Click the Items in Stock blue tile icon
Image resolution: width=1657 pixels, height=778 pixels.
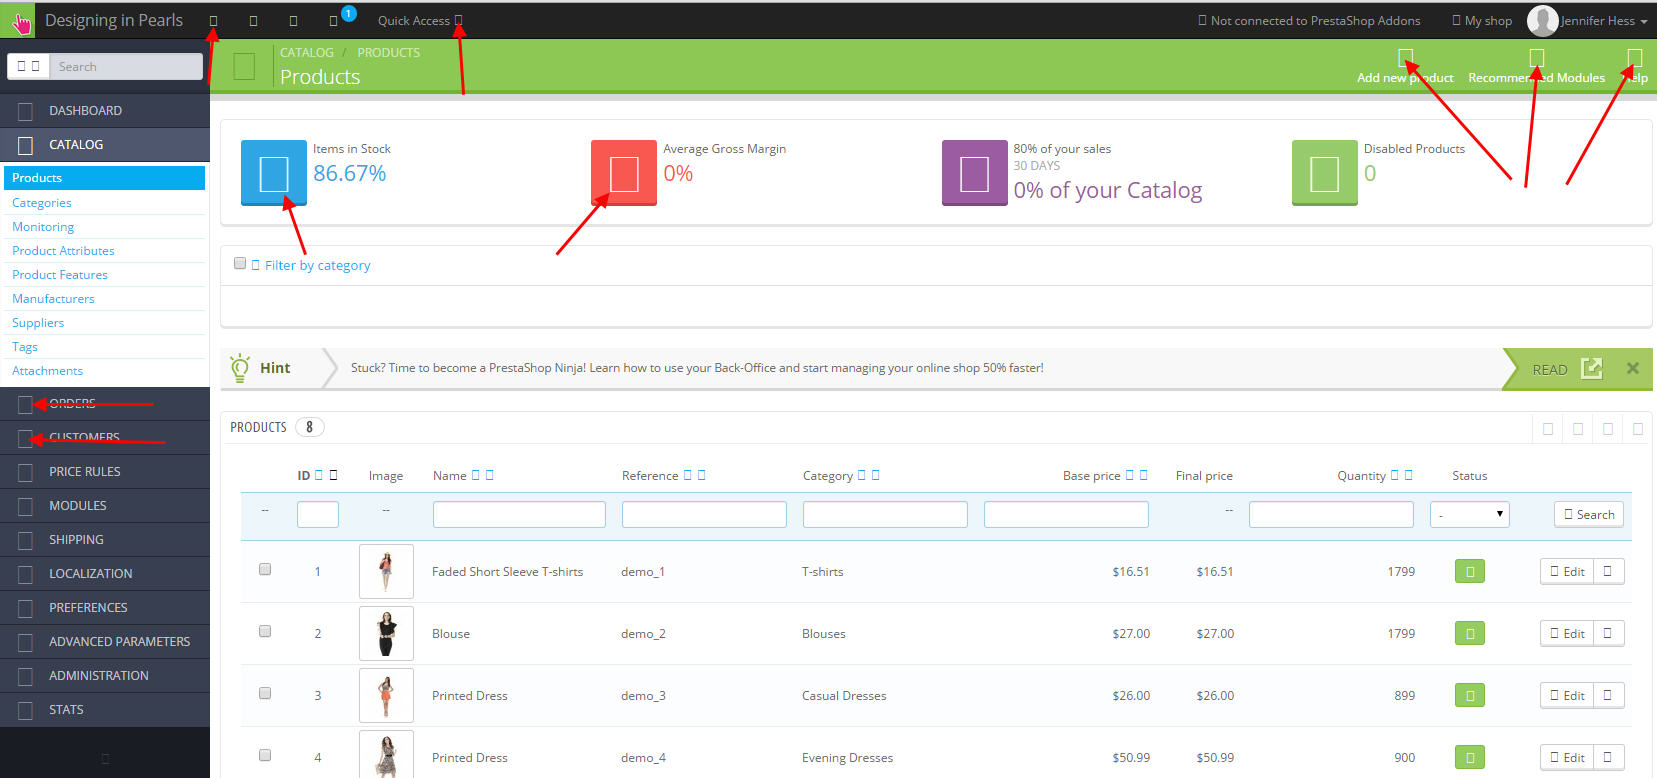(x=274, y=173)
